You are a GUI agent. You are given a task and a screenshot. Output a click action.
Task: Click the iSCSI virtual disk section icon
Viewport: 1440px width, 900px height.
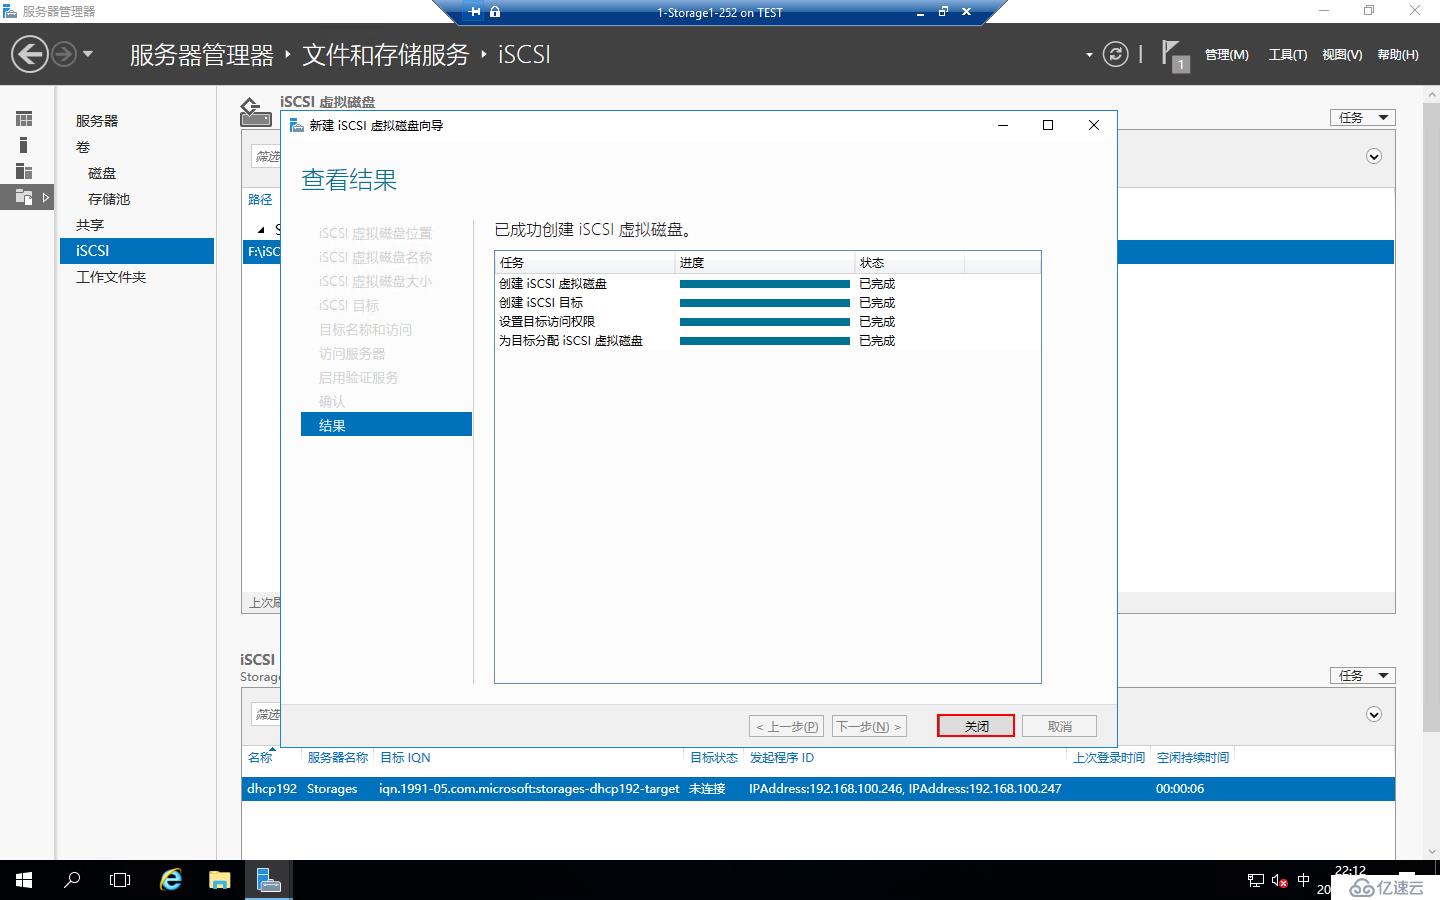[256, 112]
